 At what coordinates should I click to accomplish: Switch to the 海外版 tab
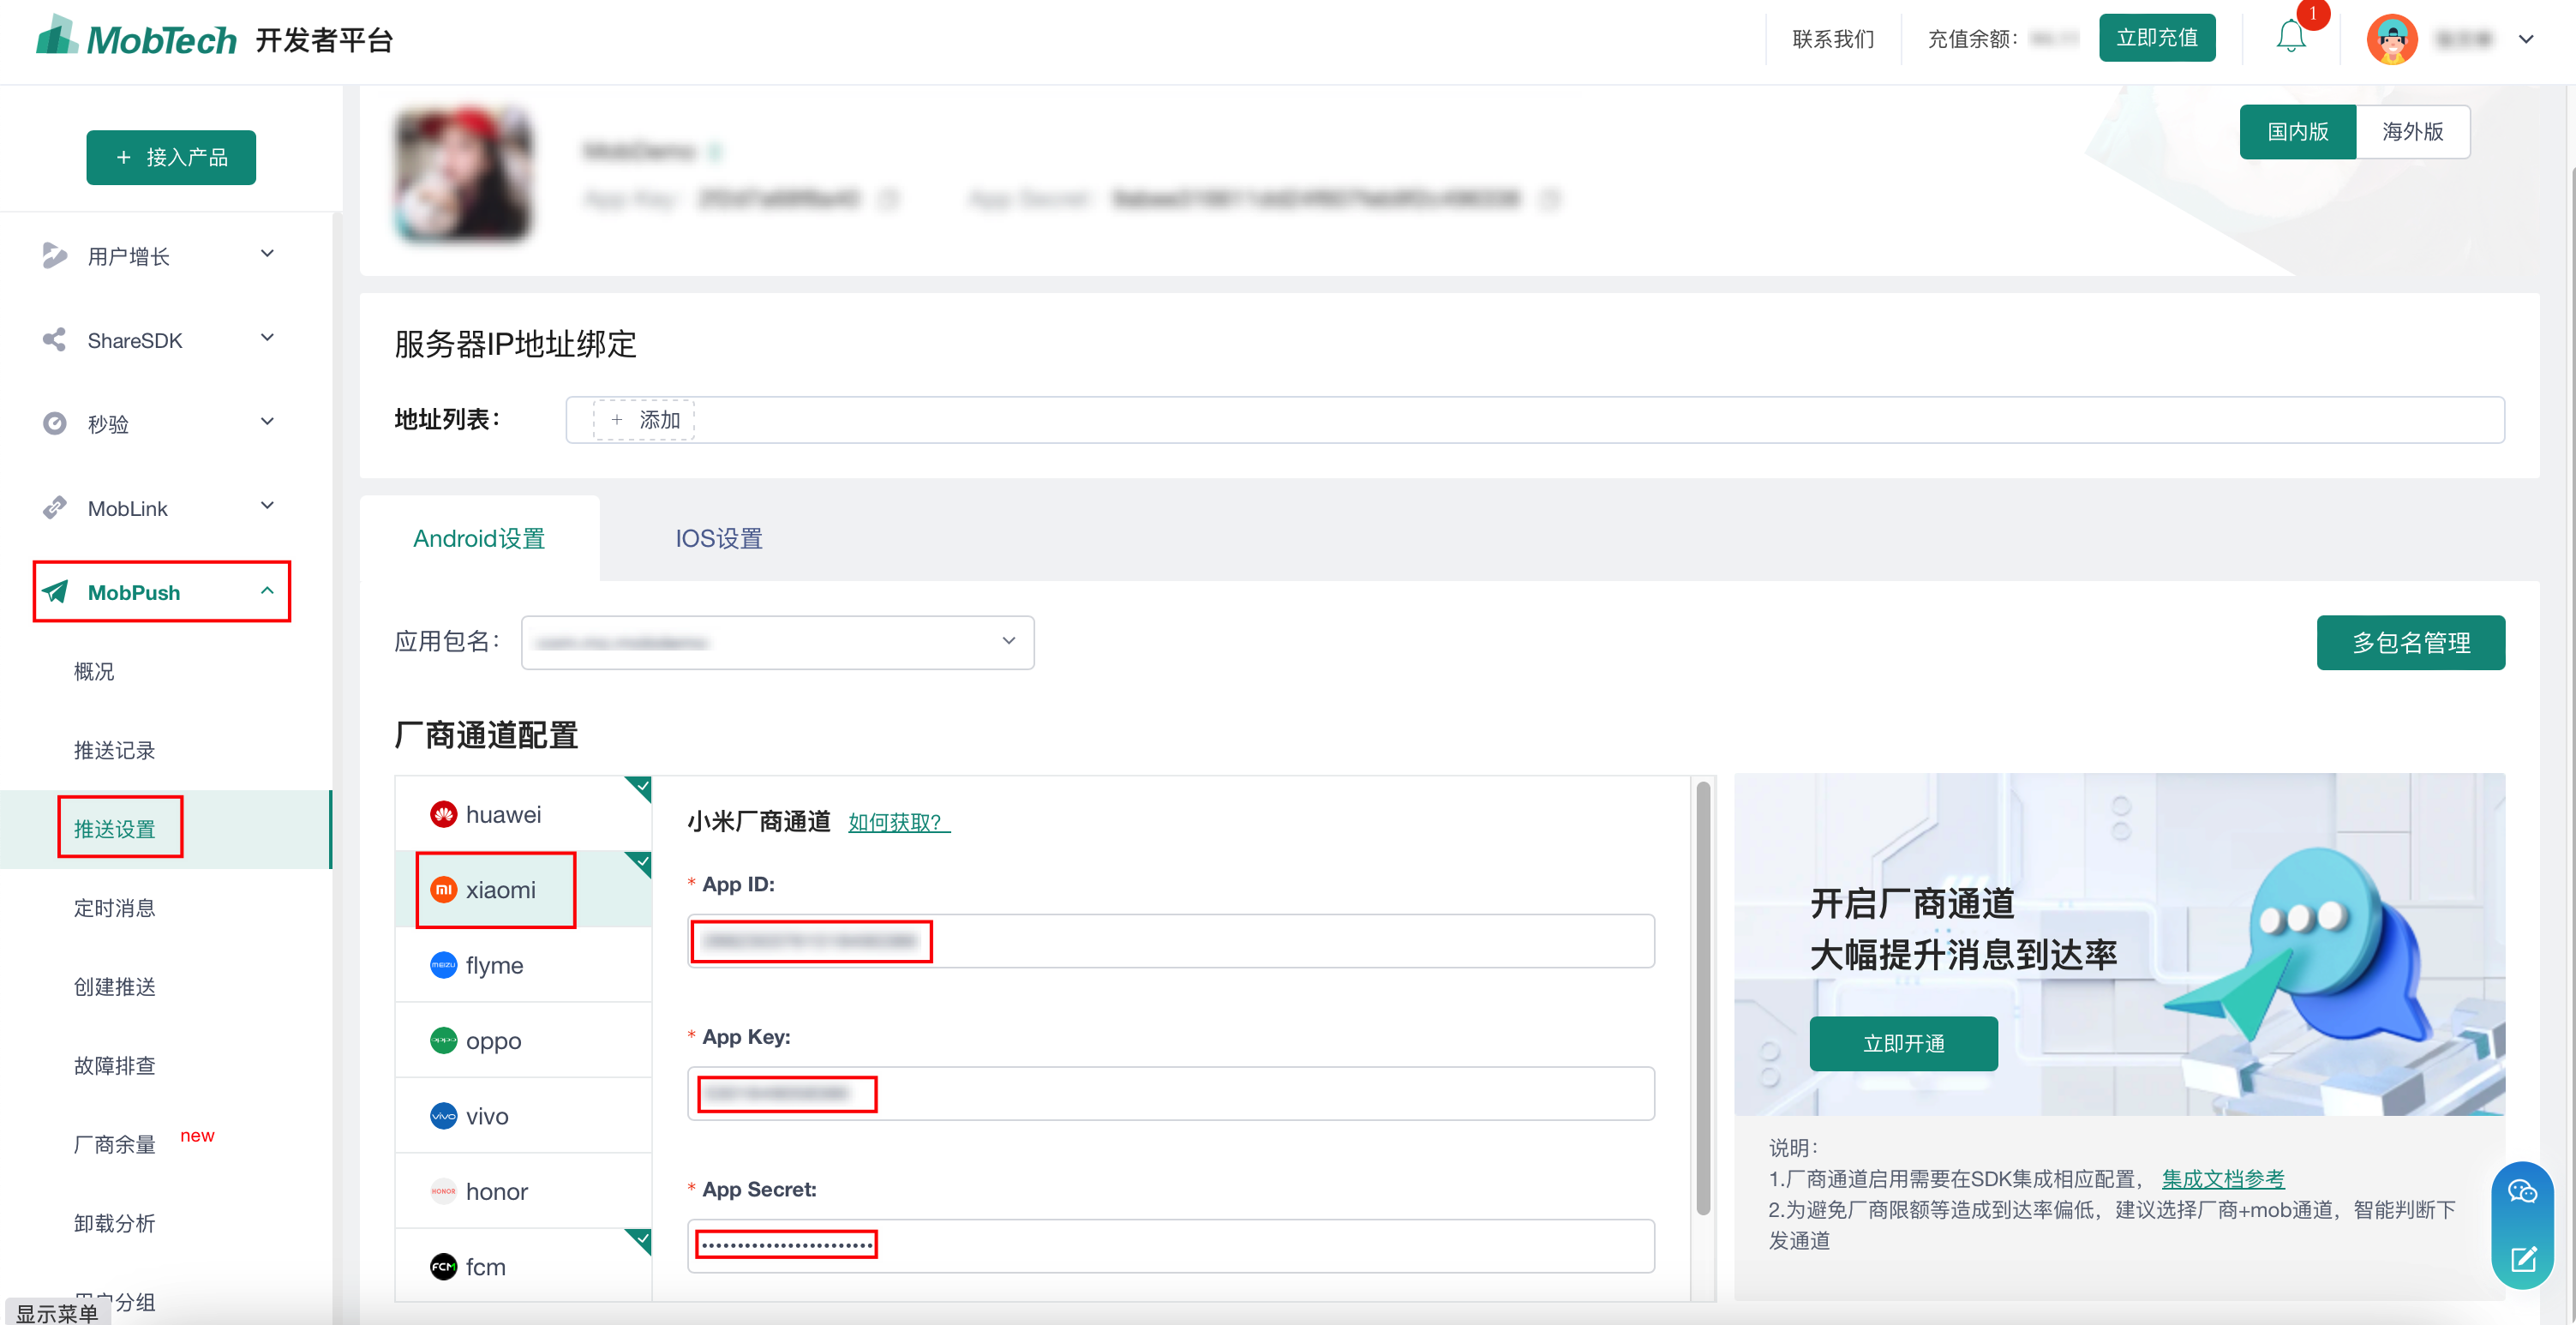tap(2413, 131)
